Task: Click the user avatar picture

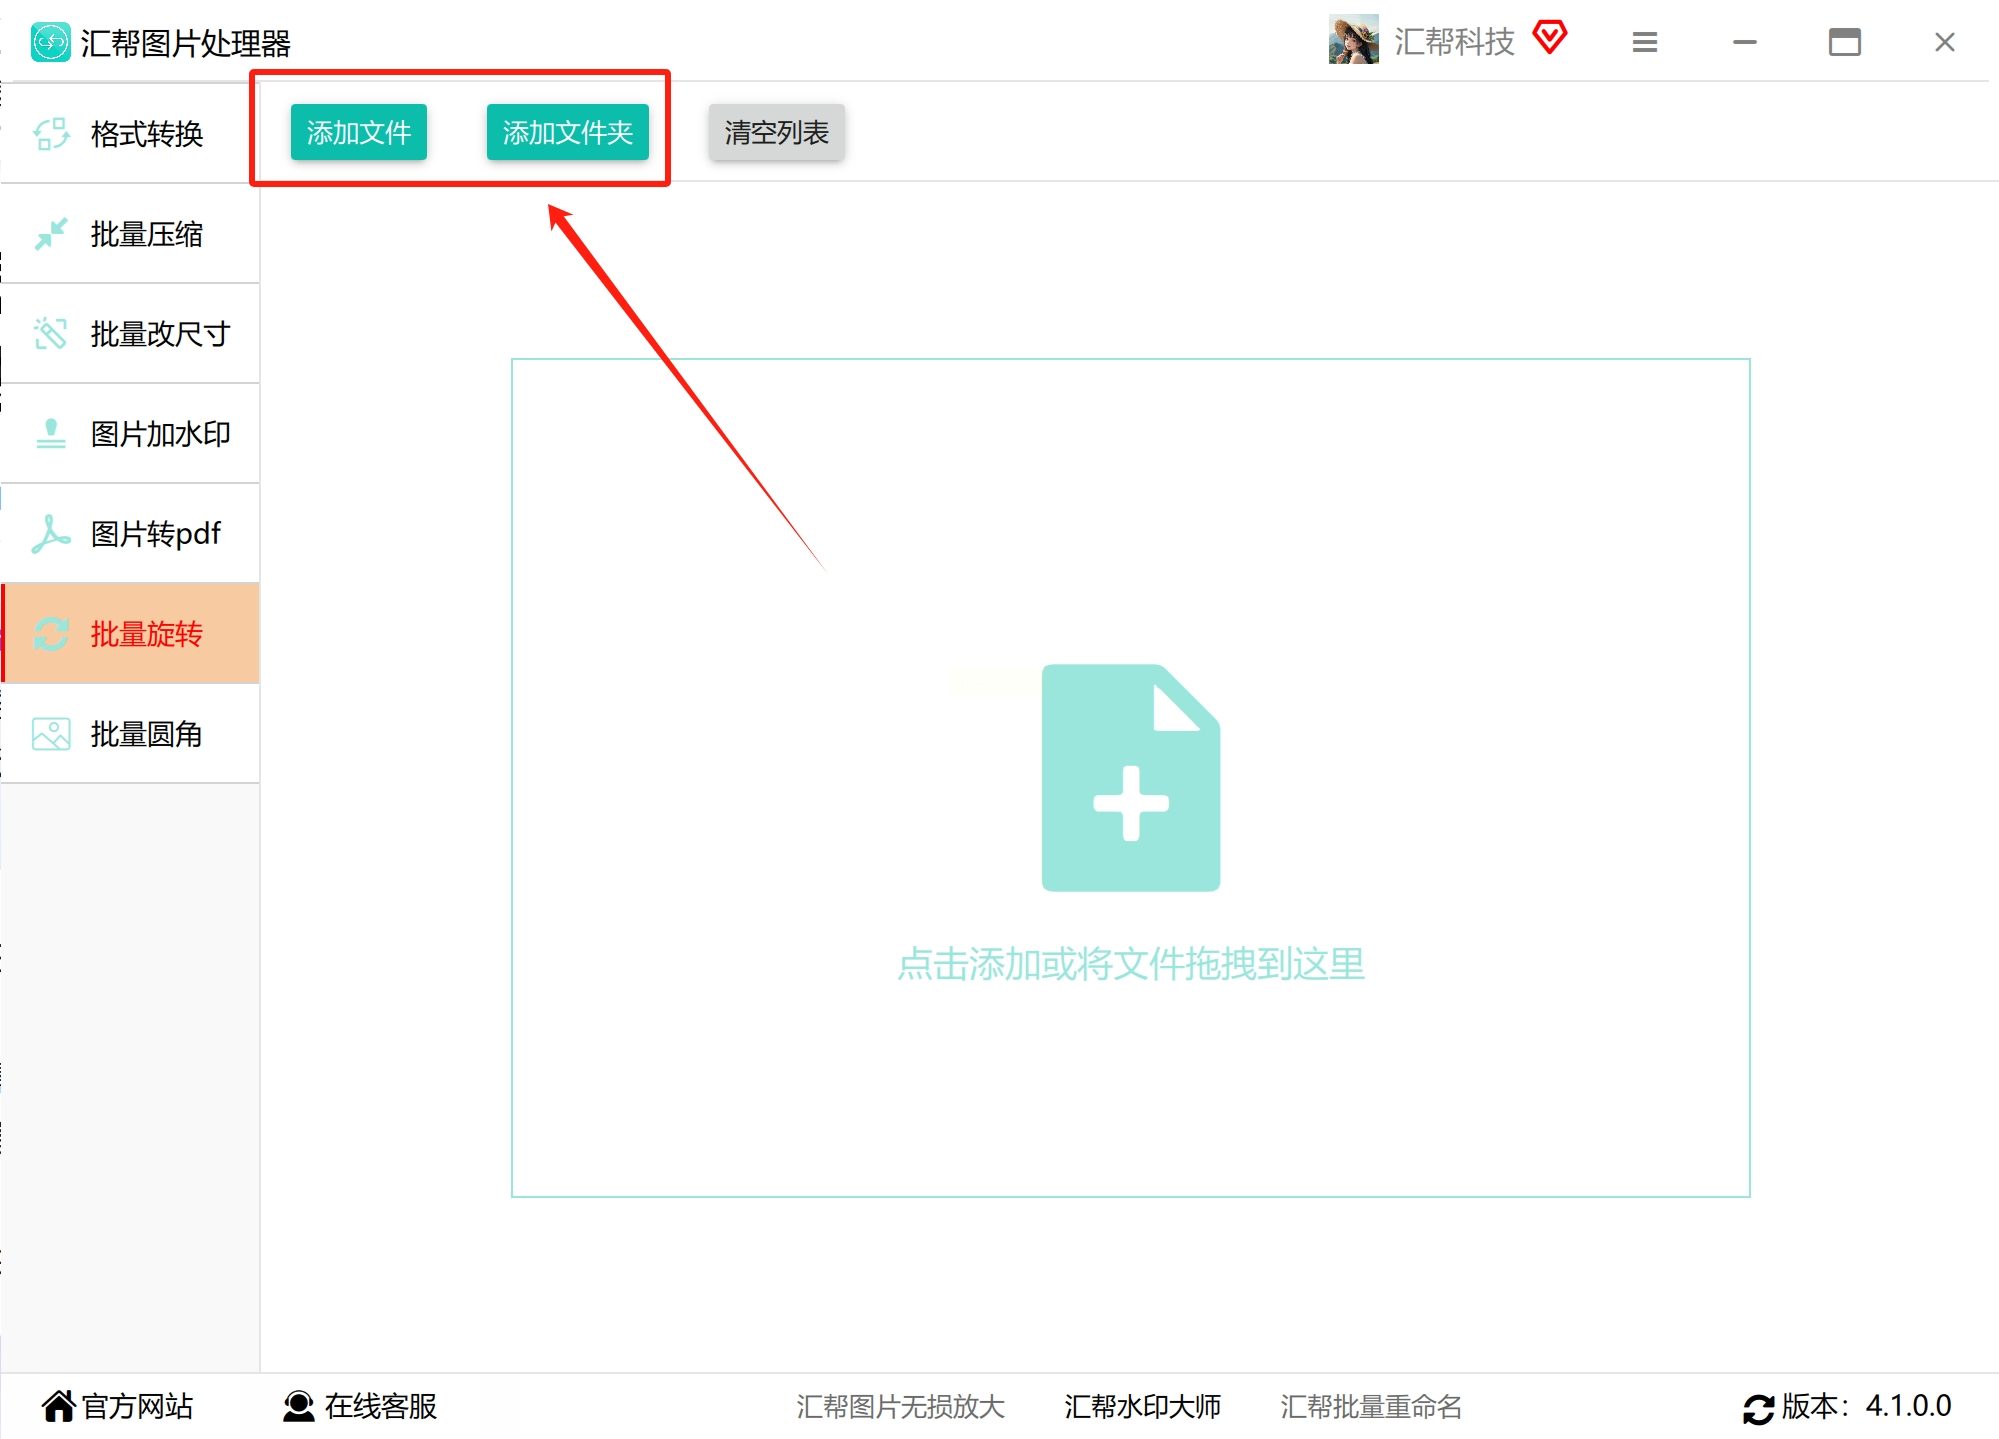Action: tap(1353, 40)
